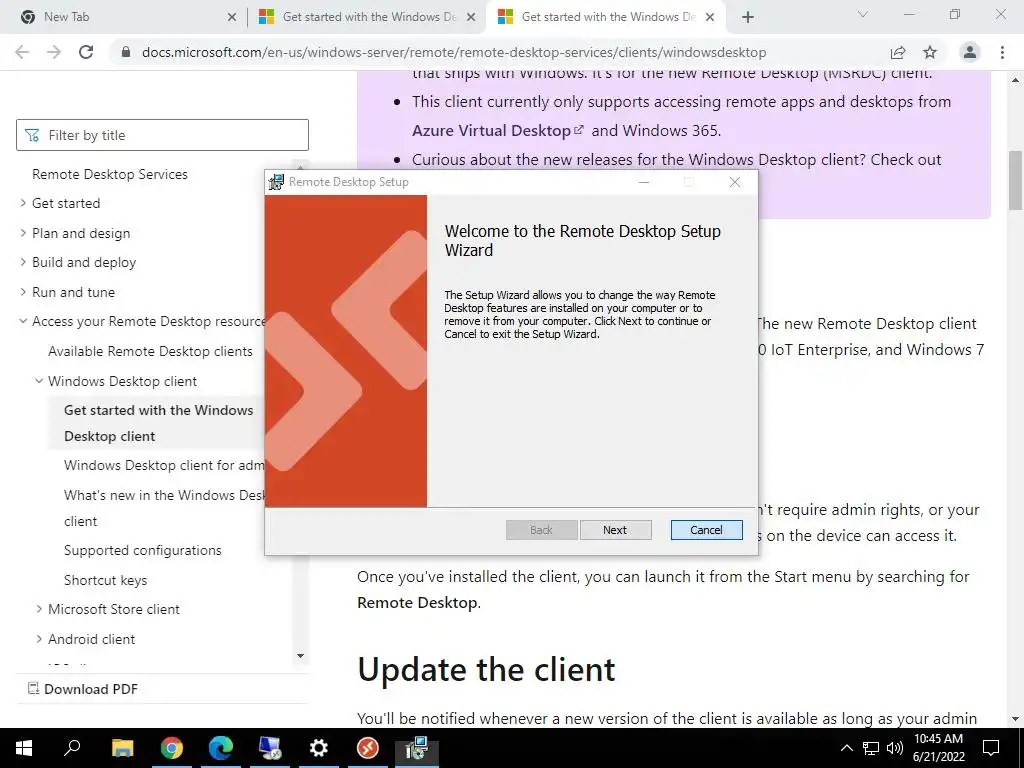
Task: Close the New Tab tab
Action: coord(232,17)
